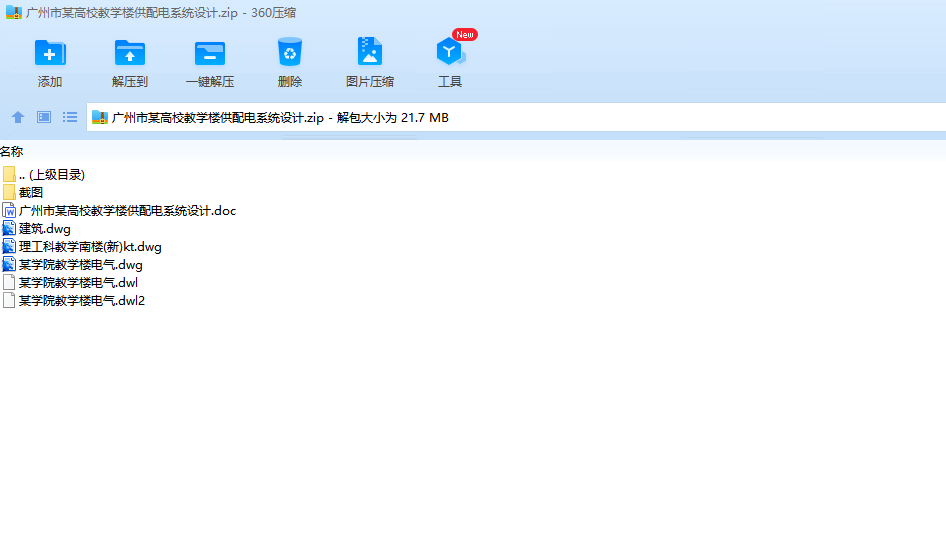Viewport: 946px width, 534px height.
Task: Switch to the detail pane view icon
Action: point(44,117)
